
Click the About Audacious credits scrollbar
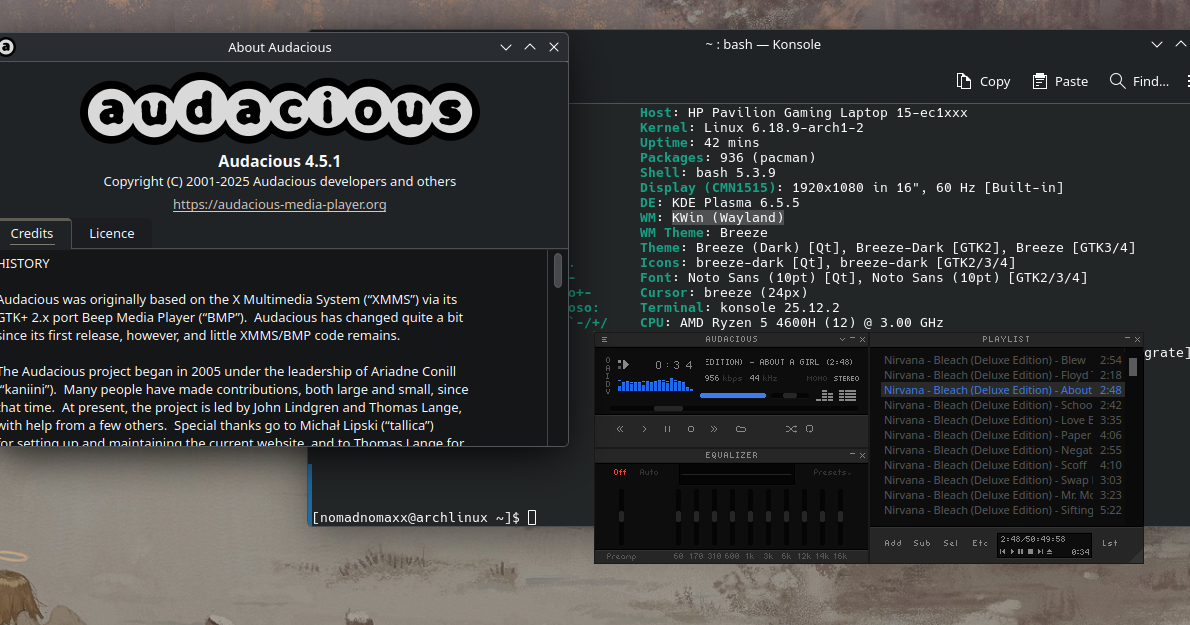tap(558, 271)
